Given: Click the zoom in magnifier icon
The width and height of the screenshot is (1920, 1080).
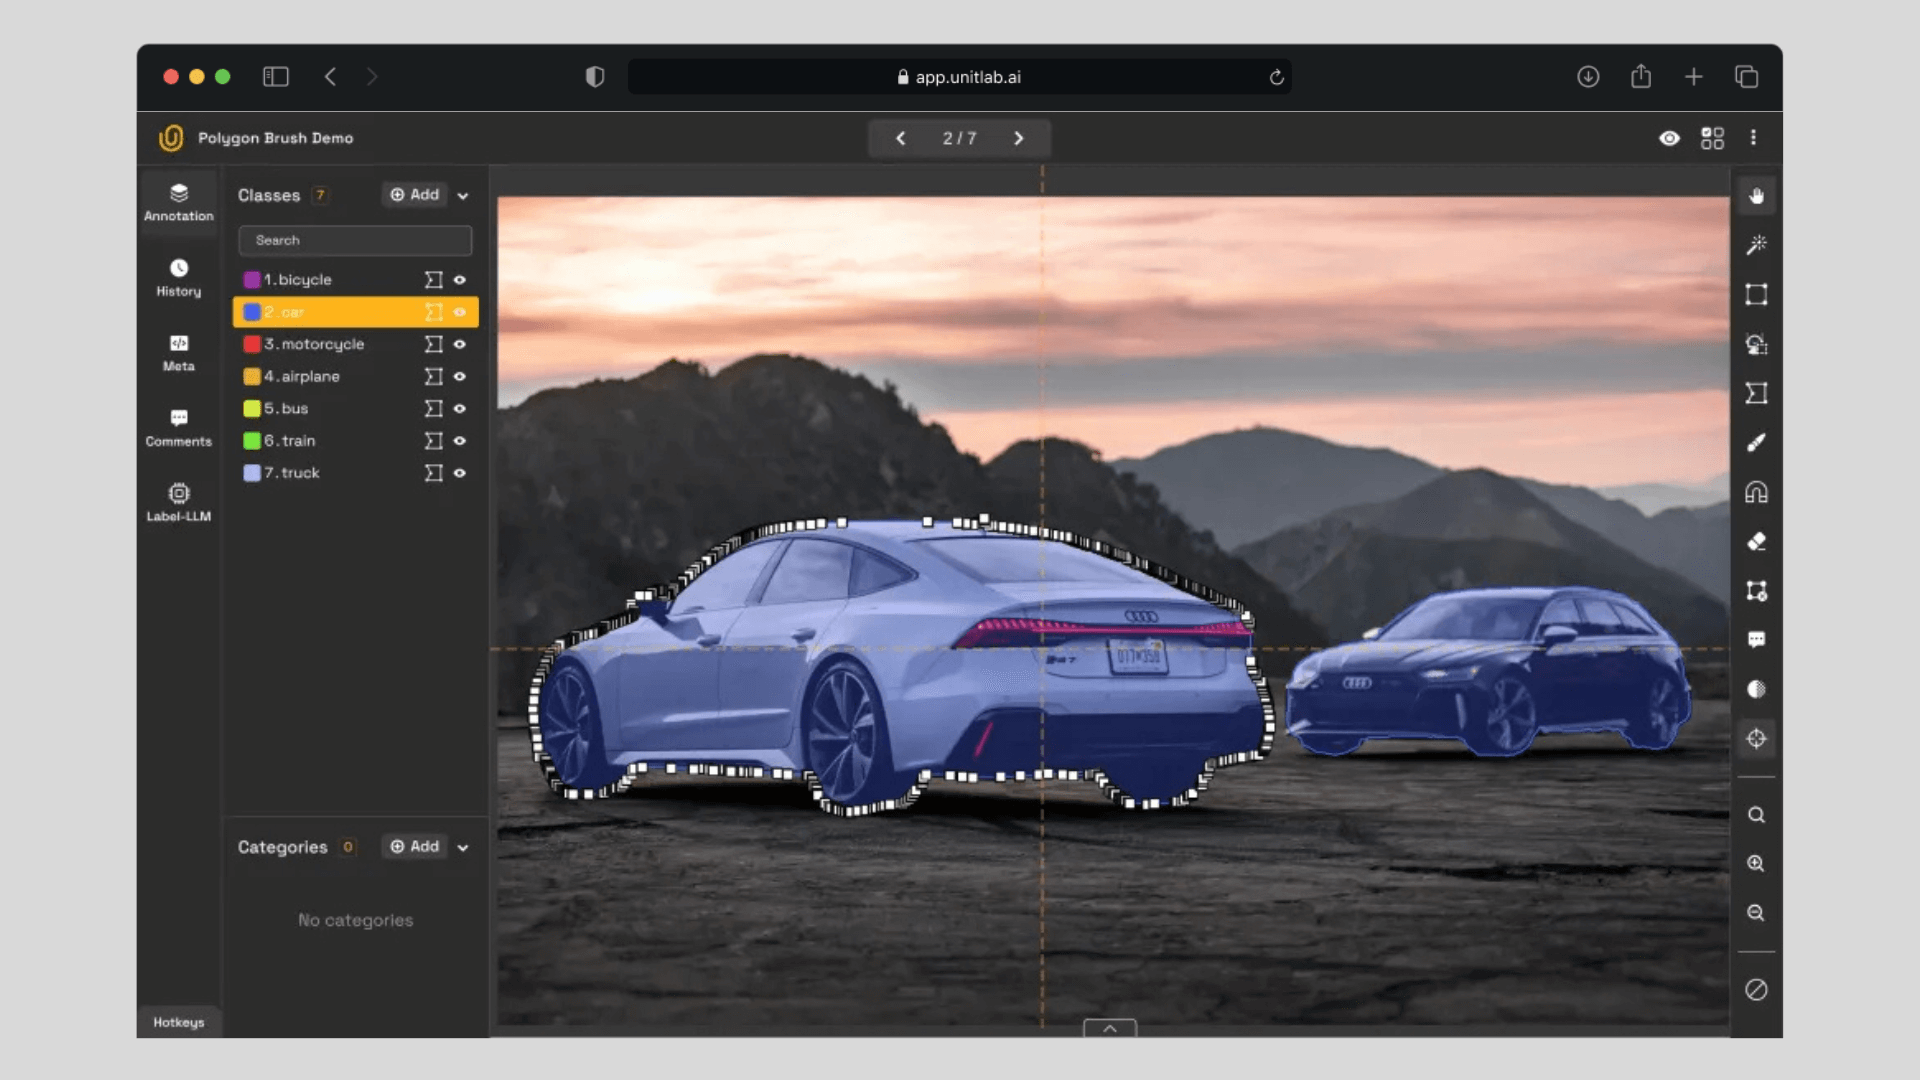Looking at the screenshot, I should (x=1756, y=863).
